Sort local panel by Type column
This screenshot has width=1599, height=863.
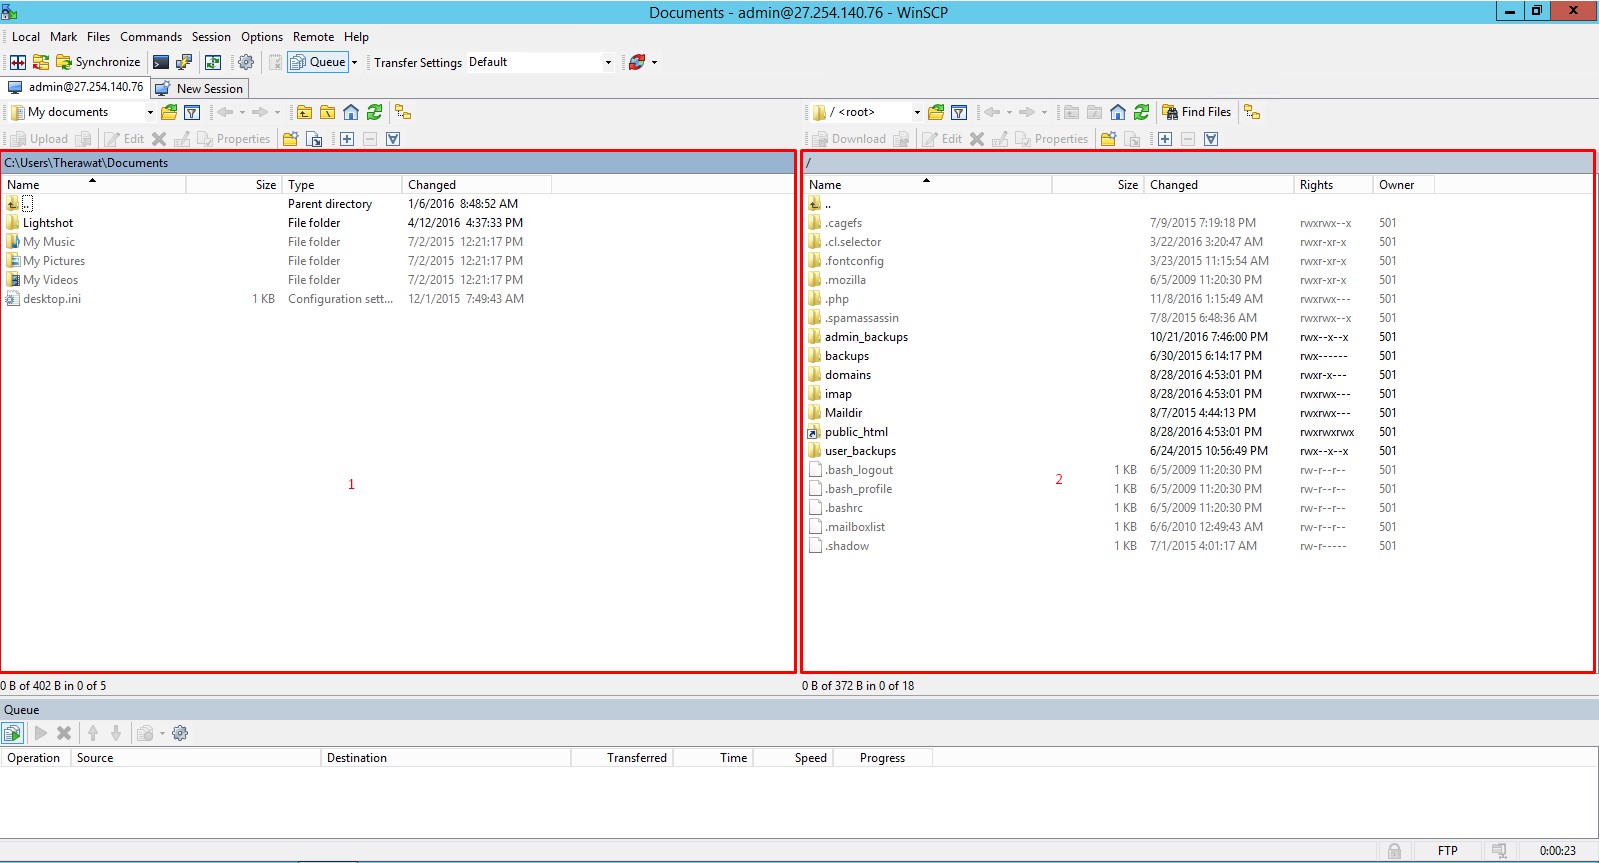[x=343, y=185]
